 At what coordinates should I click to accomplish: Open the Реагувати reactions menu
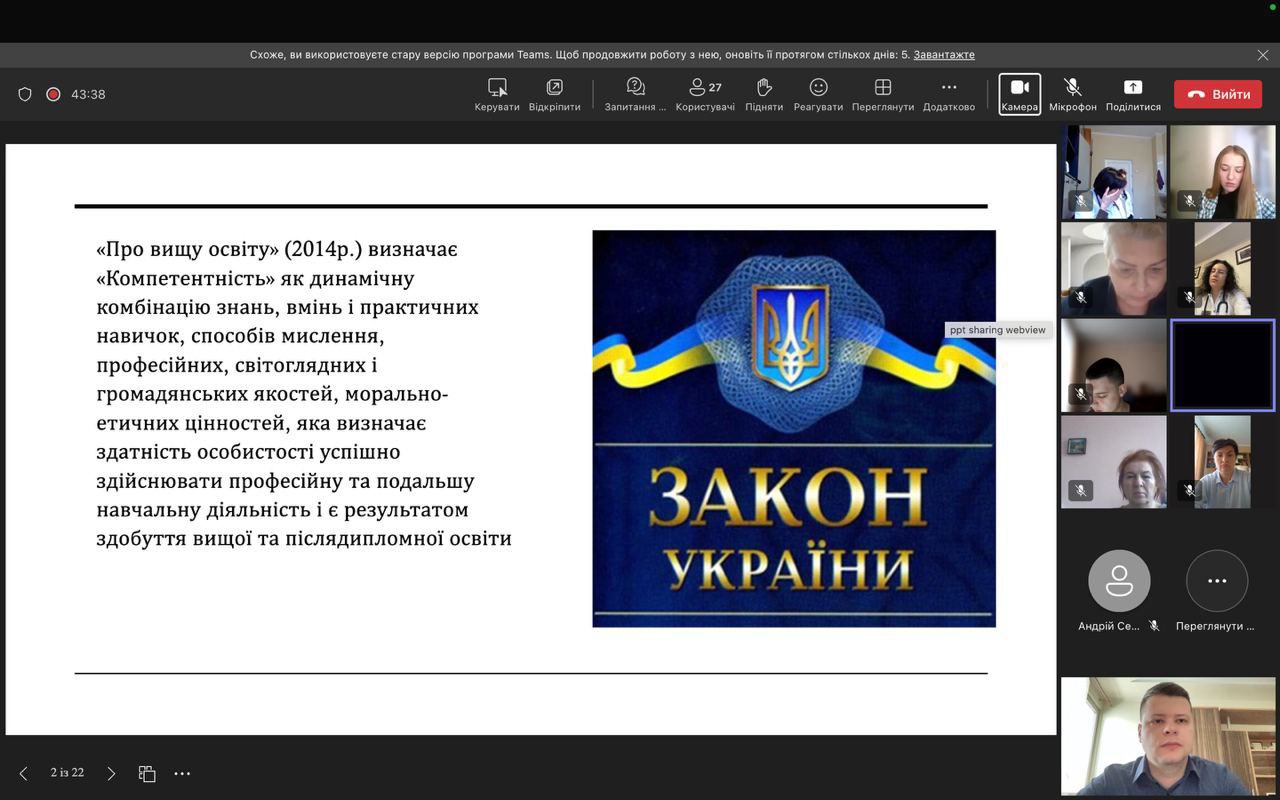[x=818, y=94]
